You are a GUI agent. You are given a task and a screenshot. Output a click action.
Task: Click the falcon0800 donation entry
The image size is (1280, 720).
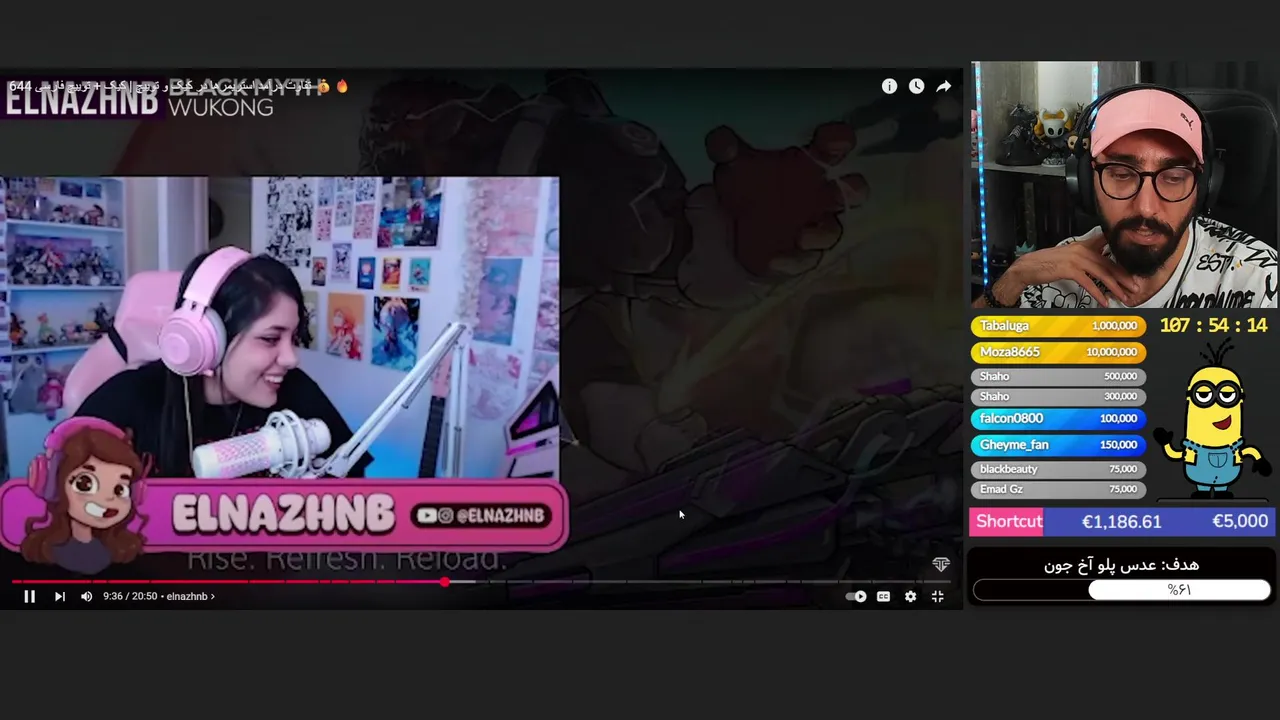point(1058,418)
